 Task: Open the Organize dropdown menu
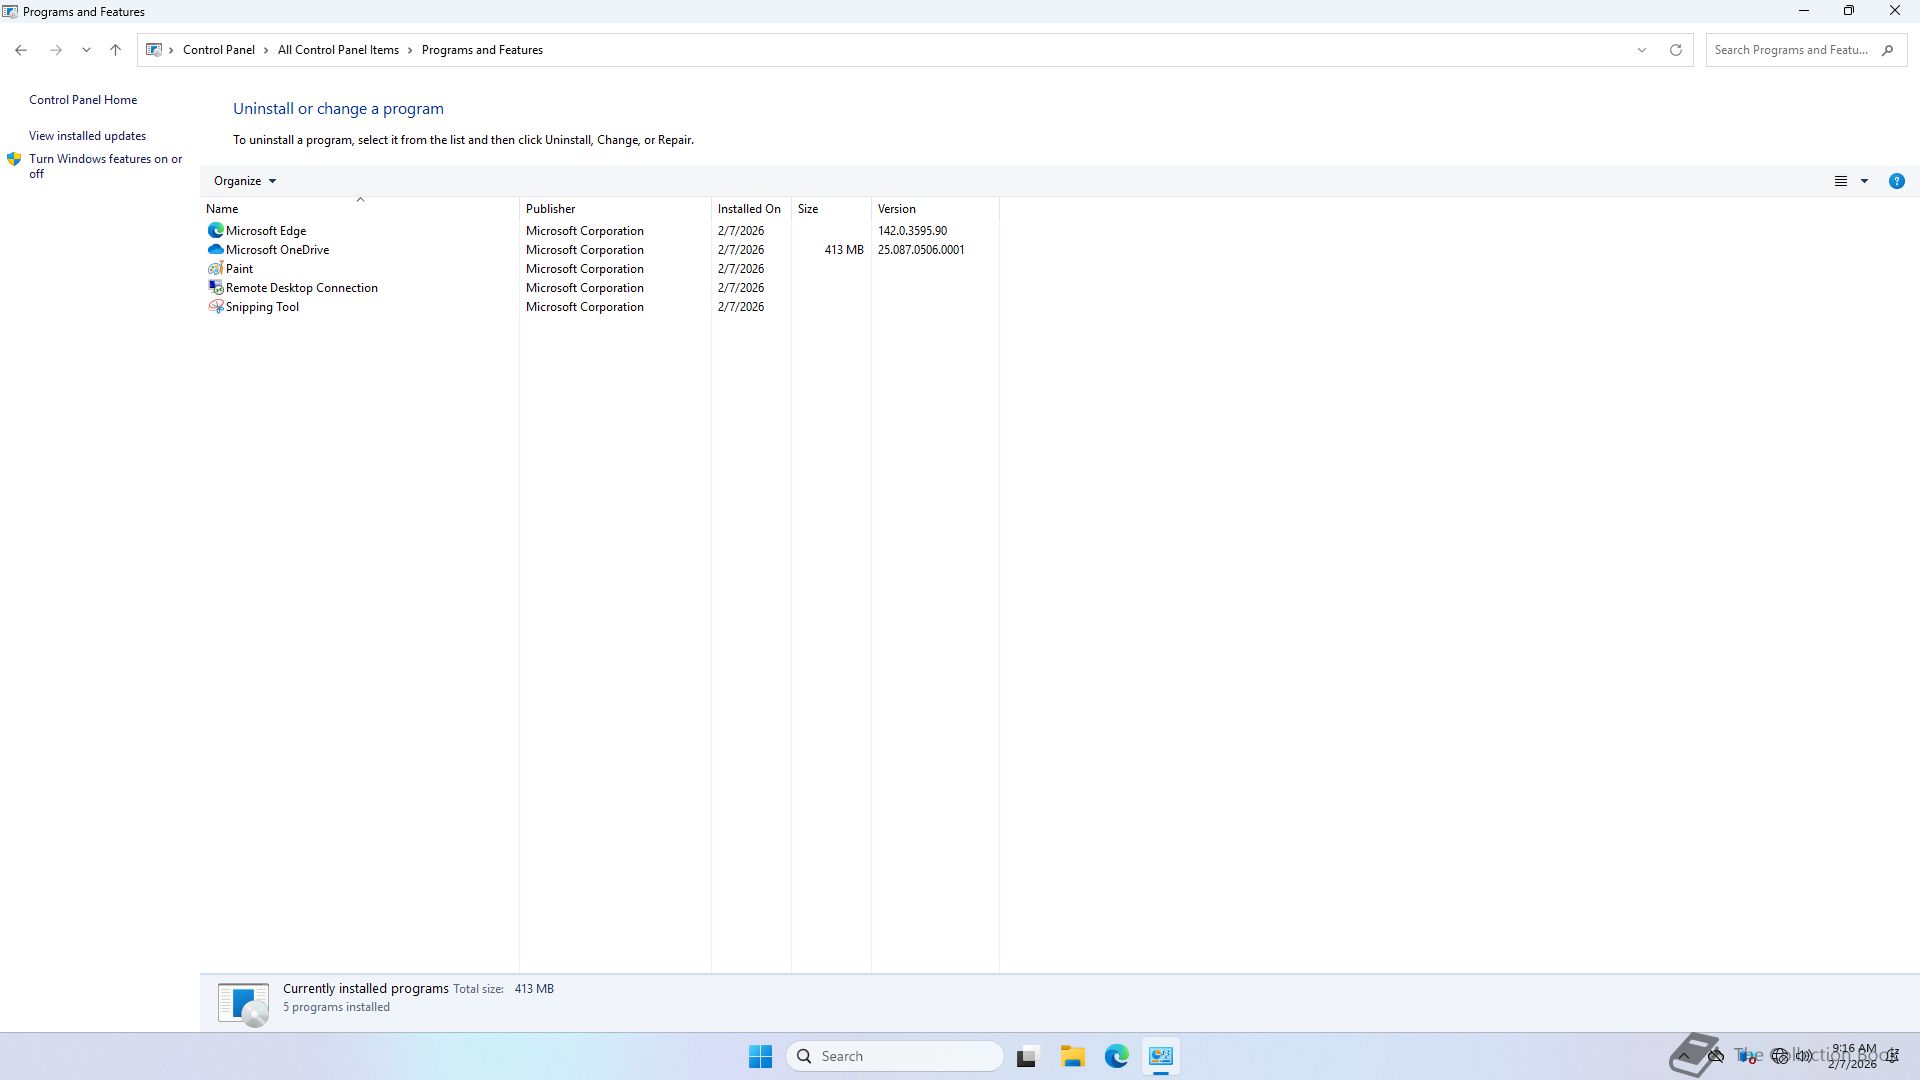tap(244, 181)
